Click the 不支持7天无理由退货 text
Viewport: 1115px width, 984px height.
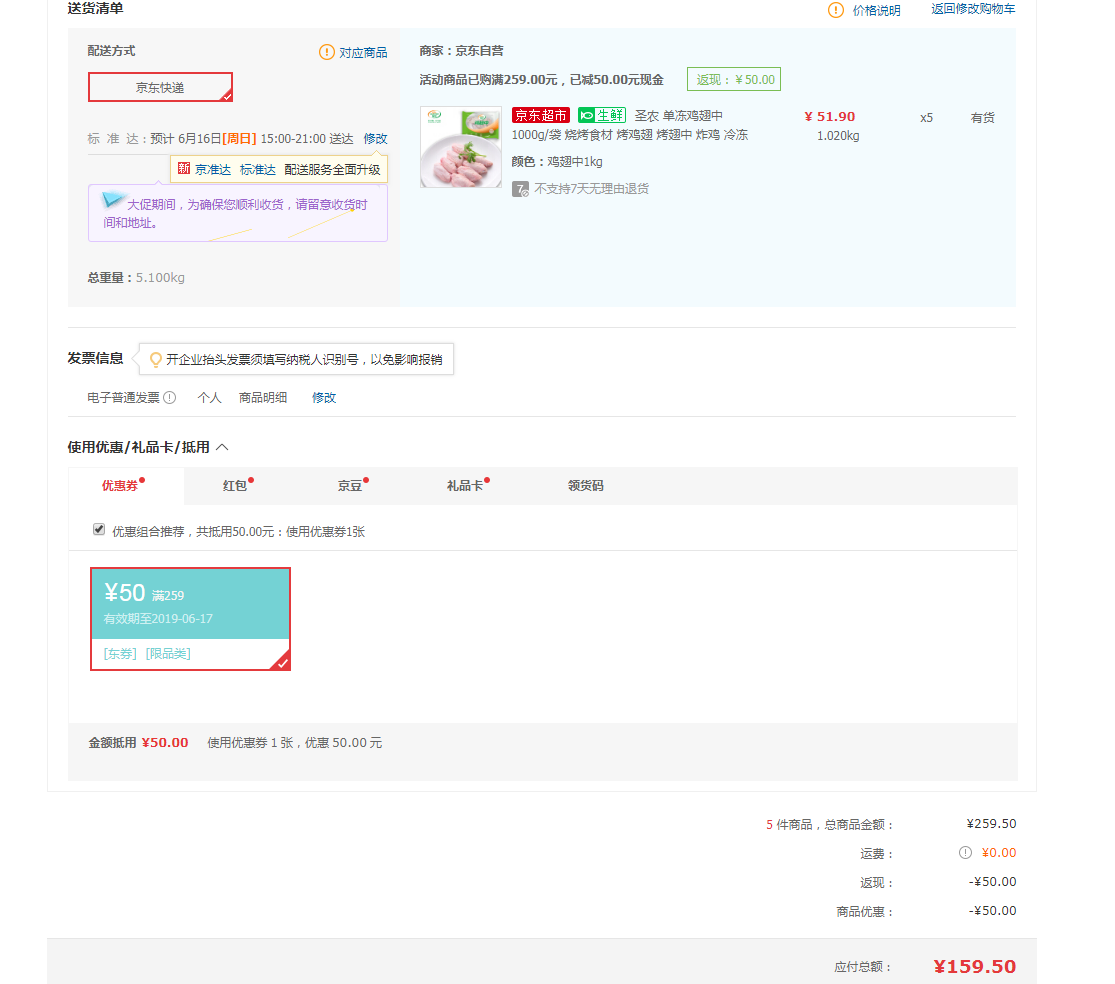(x=592, y=189)
